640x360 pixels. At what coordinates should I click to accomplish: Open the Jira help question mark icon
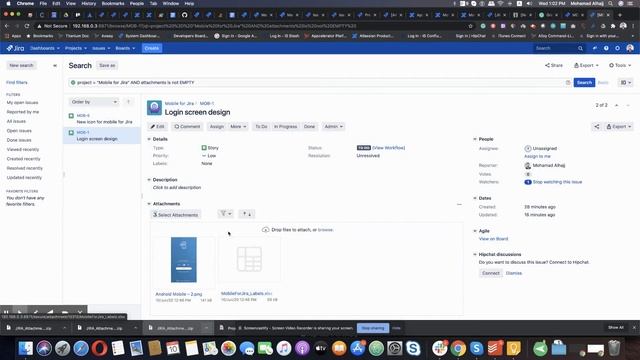[x=606, y=48]
